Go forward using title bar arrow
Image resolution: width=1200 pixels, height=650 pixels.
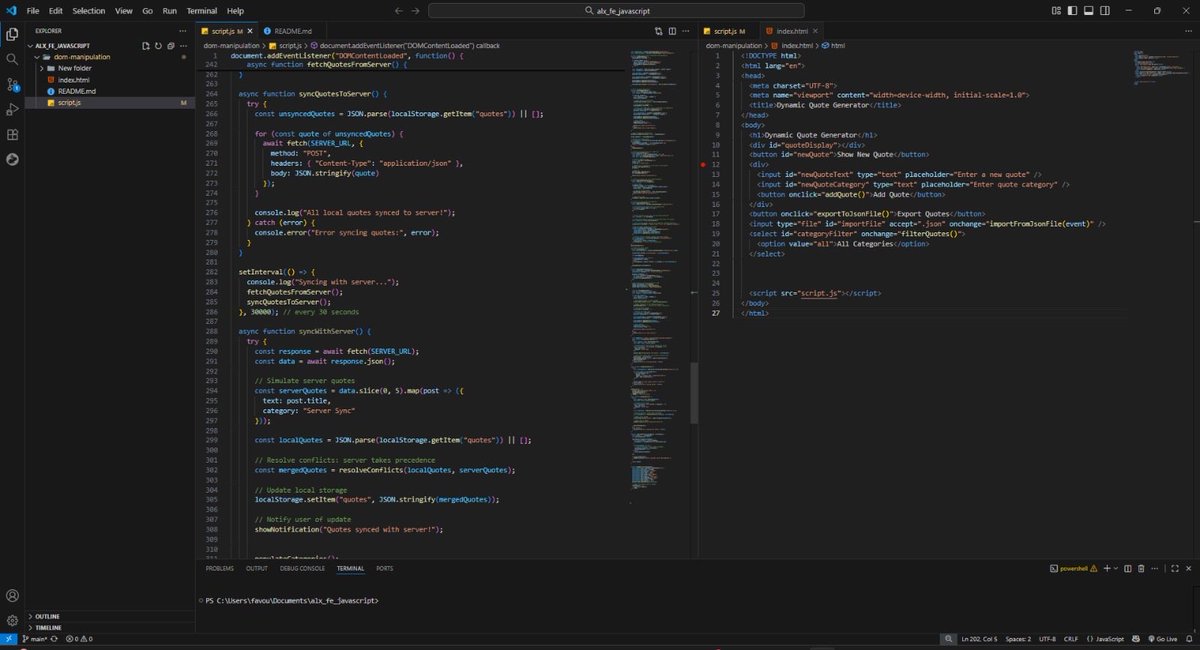[x=416, y=10]
